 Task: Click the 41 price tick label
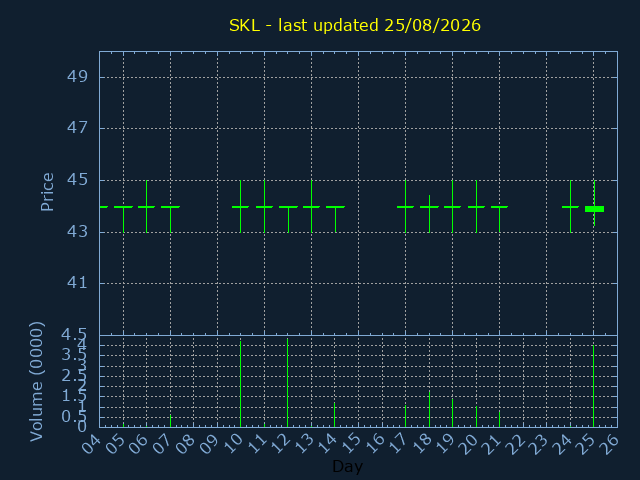click(x=77, y=282)
